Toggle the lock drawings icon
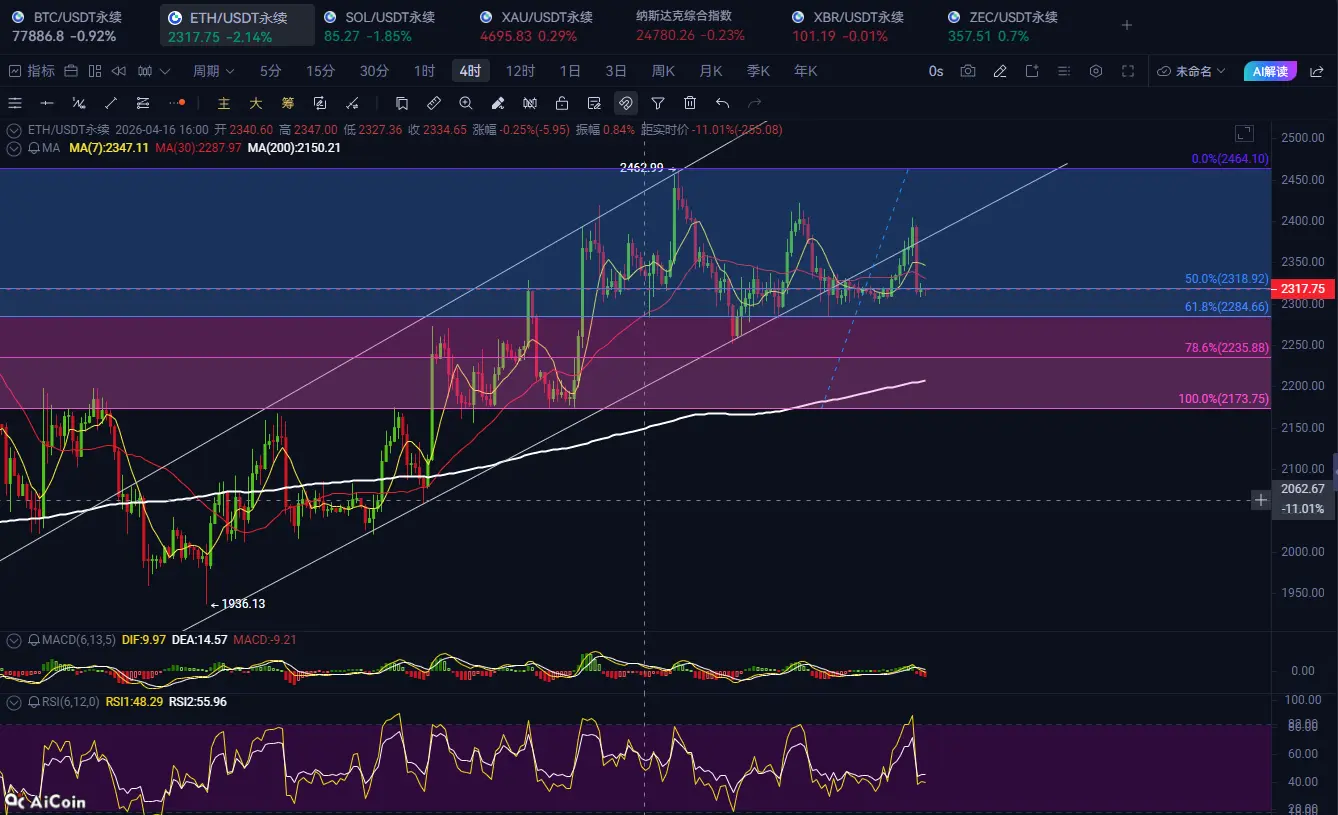The image size is (1338, 815). 561,103
